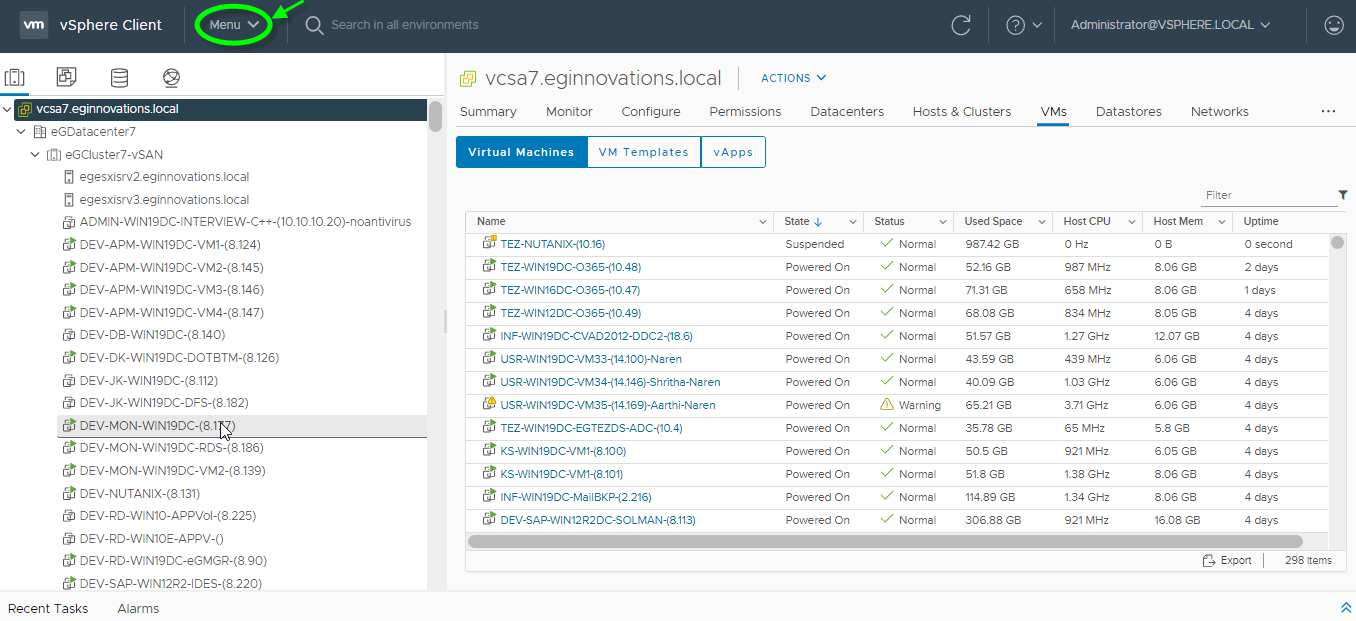Select the VM Templates view button
The width and height of the screenshot is (1356, 621).
pyautogui.click(x=644, y=152)
